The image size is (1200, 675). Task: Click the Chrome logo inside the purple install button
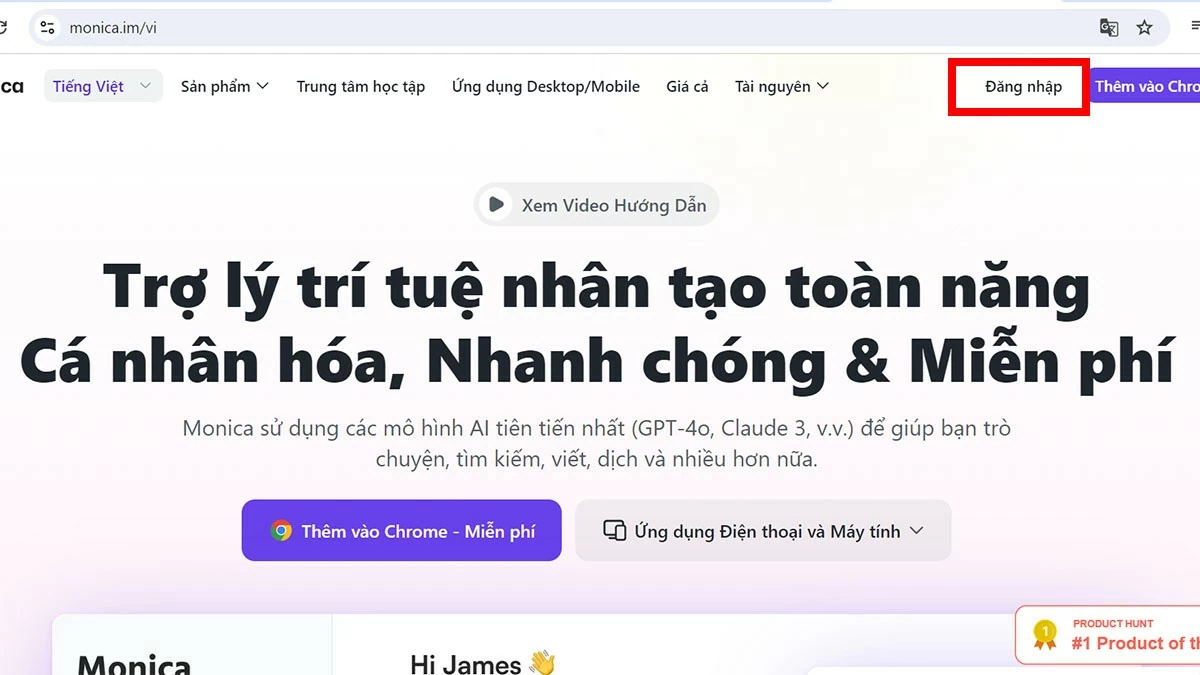(283, 531)
